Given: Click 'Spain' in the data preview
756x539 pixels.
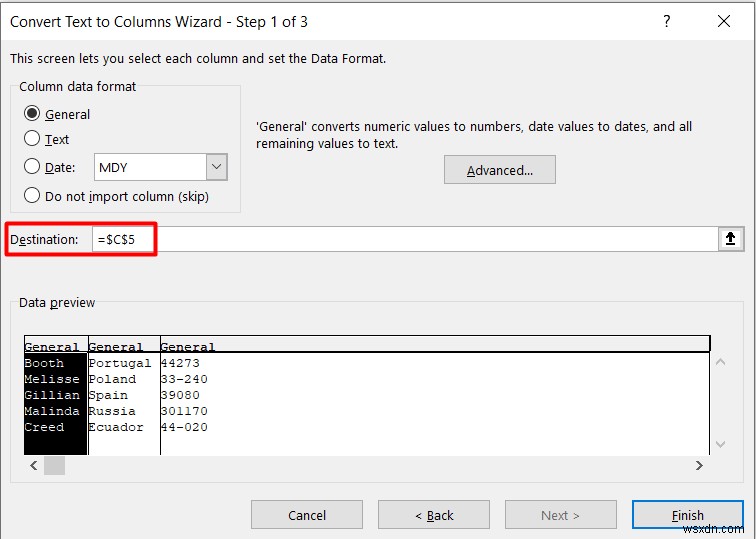Looking at the screenshot, I should [108, 395].
